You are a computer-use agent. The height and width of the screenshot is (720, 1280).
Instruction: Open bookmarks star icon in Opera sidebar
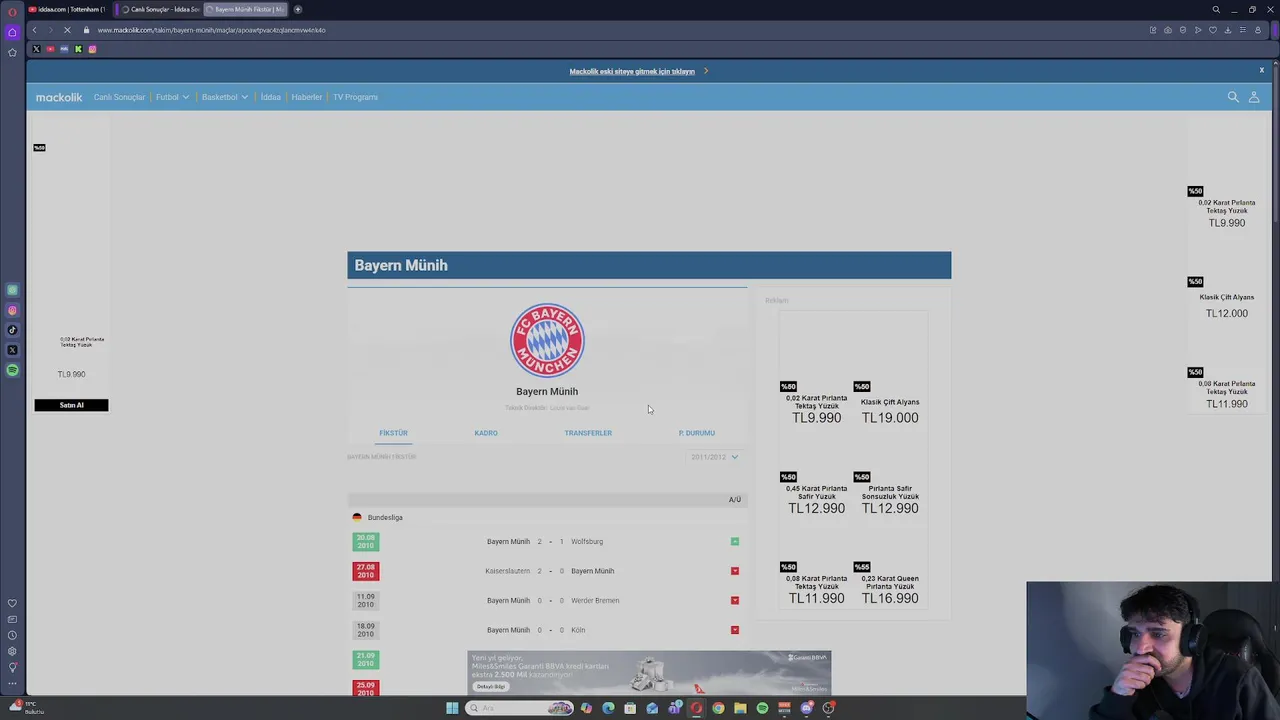[12, 52]
